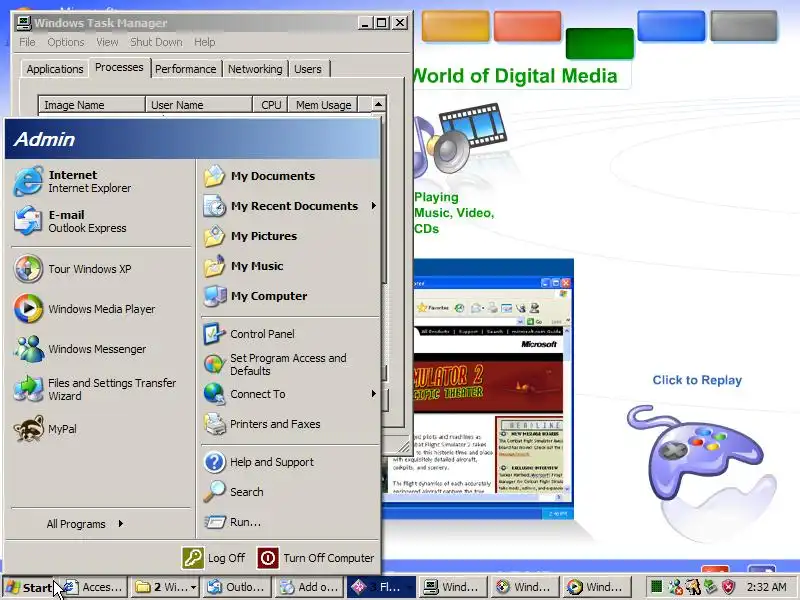This screenshot has height=600, width=800.
Task: Start Tour Windows XP
Action: pos(101,269)
